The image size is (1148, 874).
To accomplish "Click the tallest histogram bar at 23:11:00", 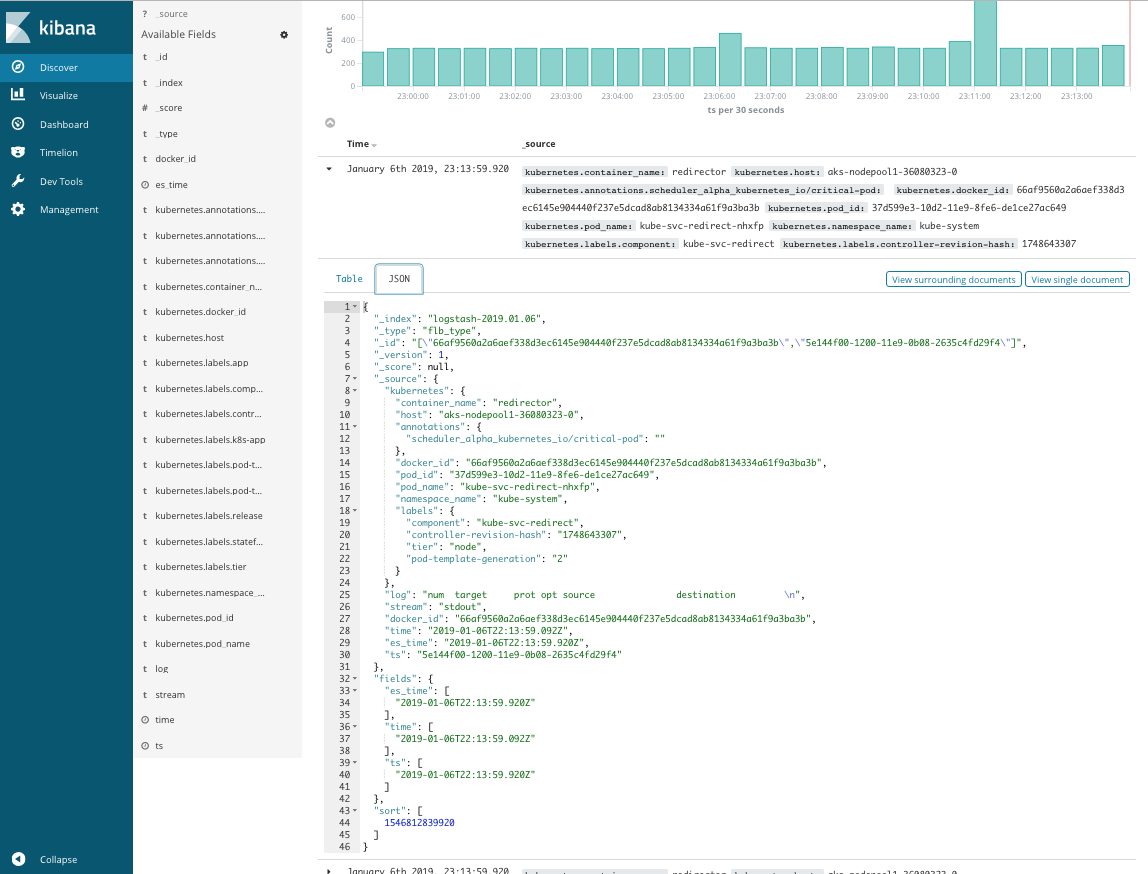I will coord(985,43).
